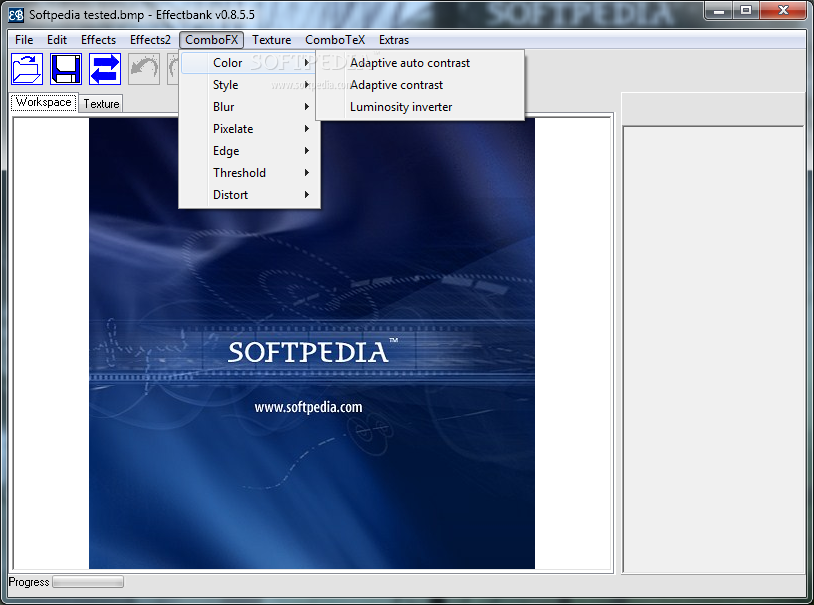Click the Effectbank app icon in title bar
Viewport: 814px width, 605px height.
click(x=16, y=15)
